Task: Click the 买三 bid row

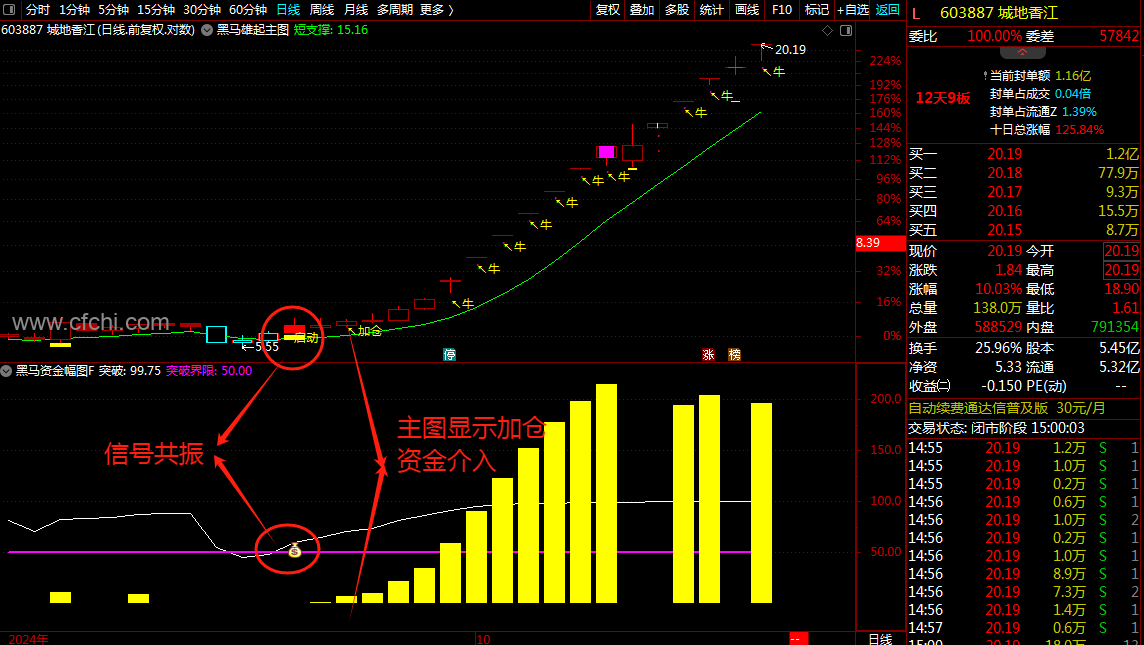Action: (1024, 192)
